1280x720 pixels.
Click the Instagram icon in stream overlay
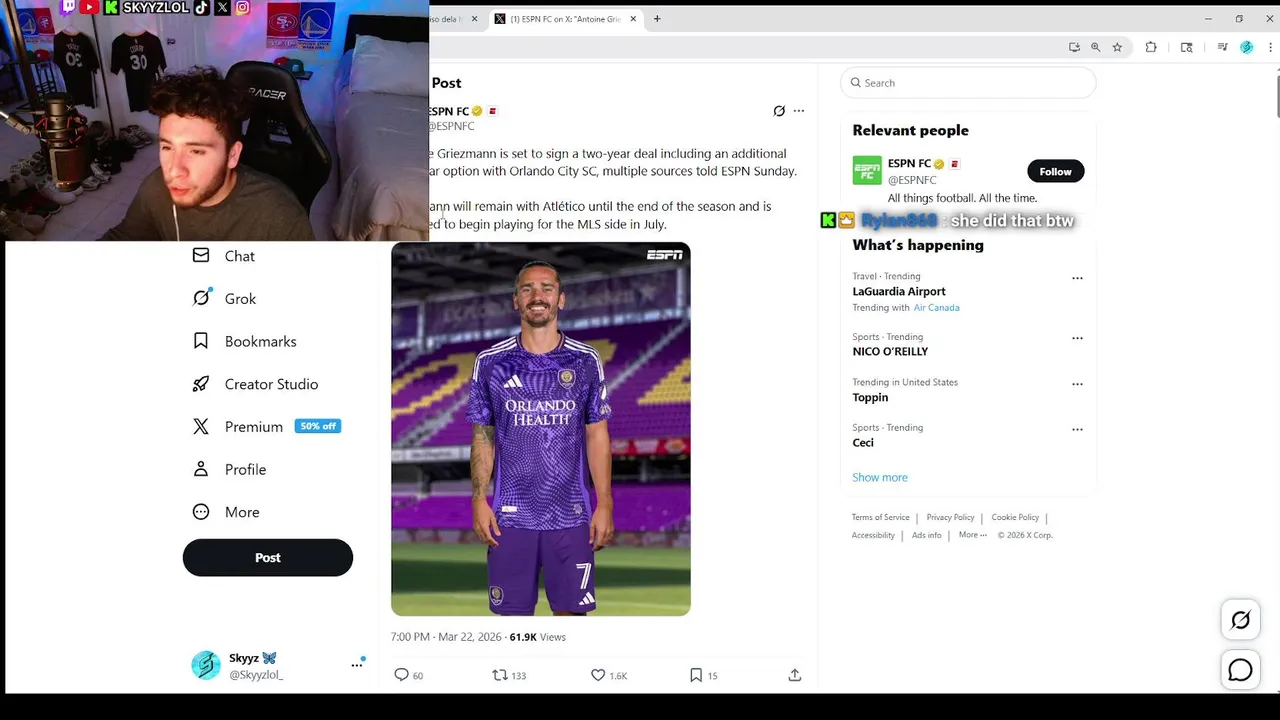point(242,7)
